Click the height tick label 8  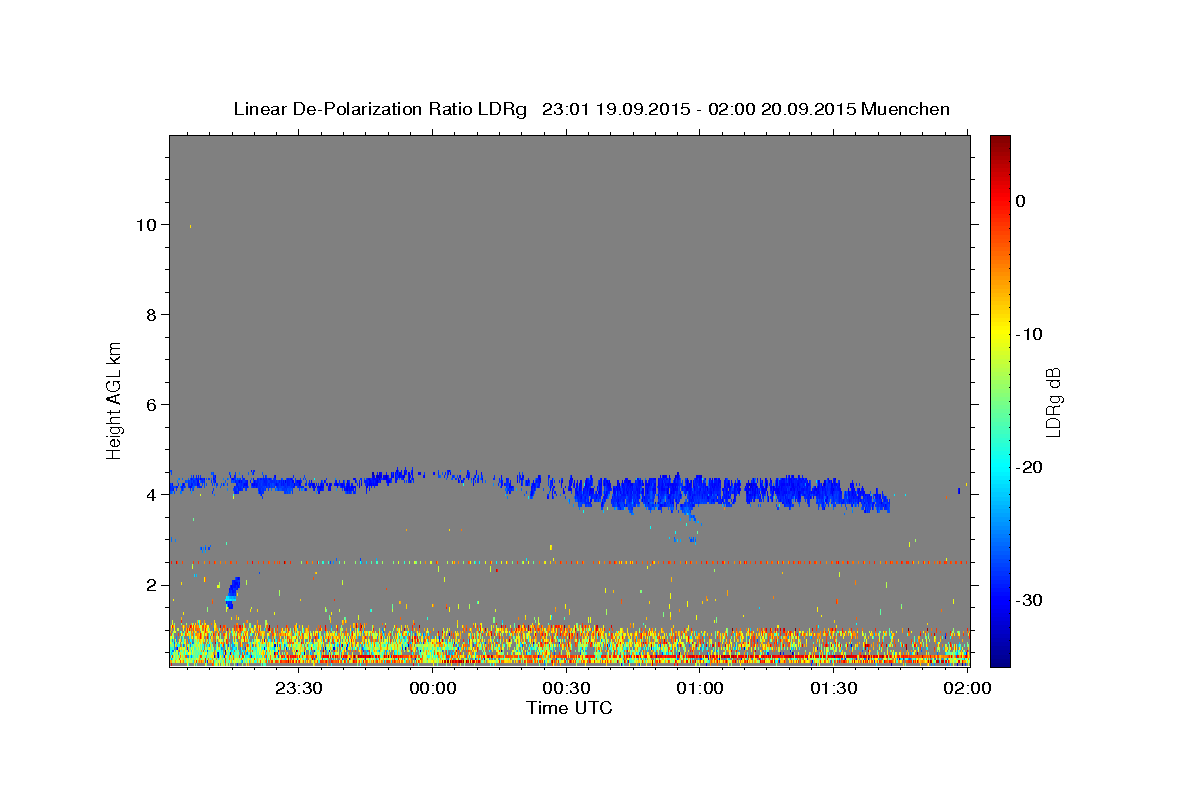tap(151, 315)
